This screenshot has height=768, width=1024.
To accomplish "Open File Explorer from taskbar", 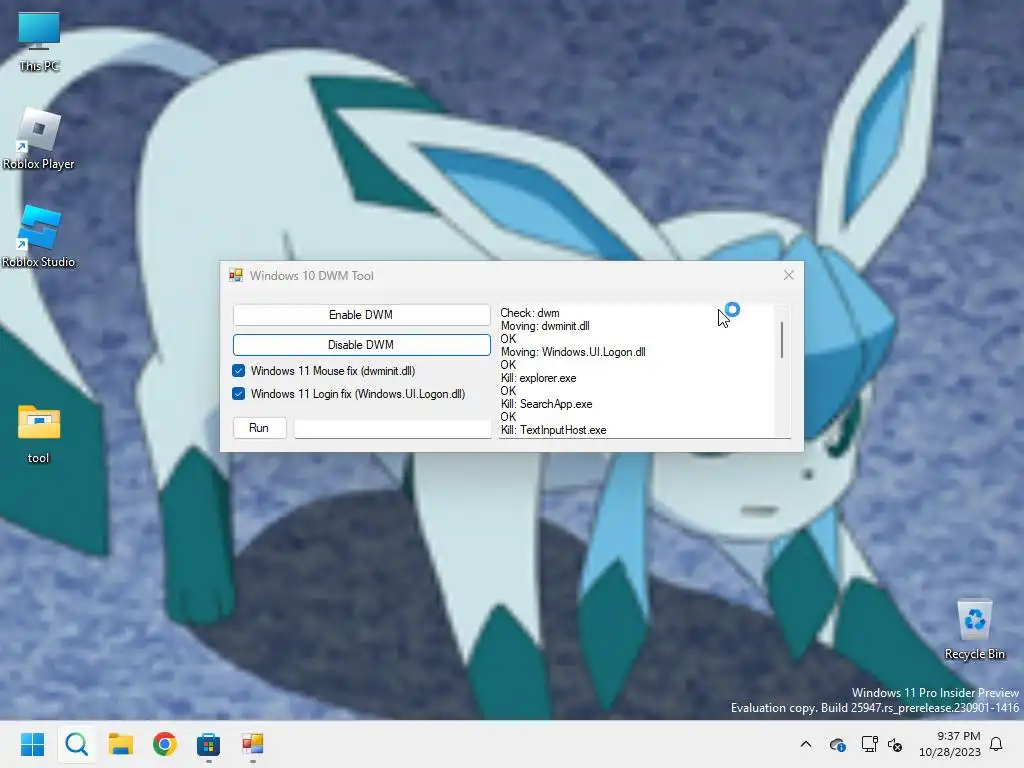I will click(121, 744).
